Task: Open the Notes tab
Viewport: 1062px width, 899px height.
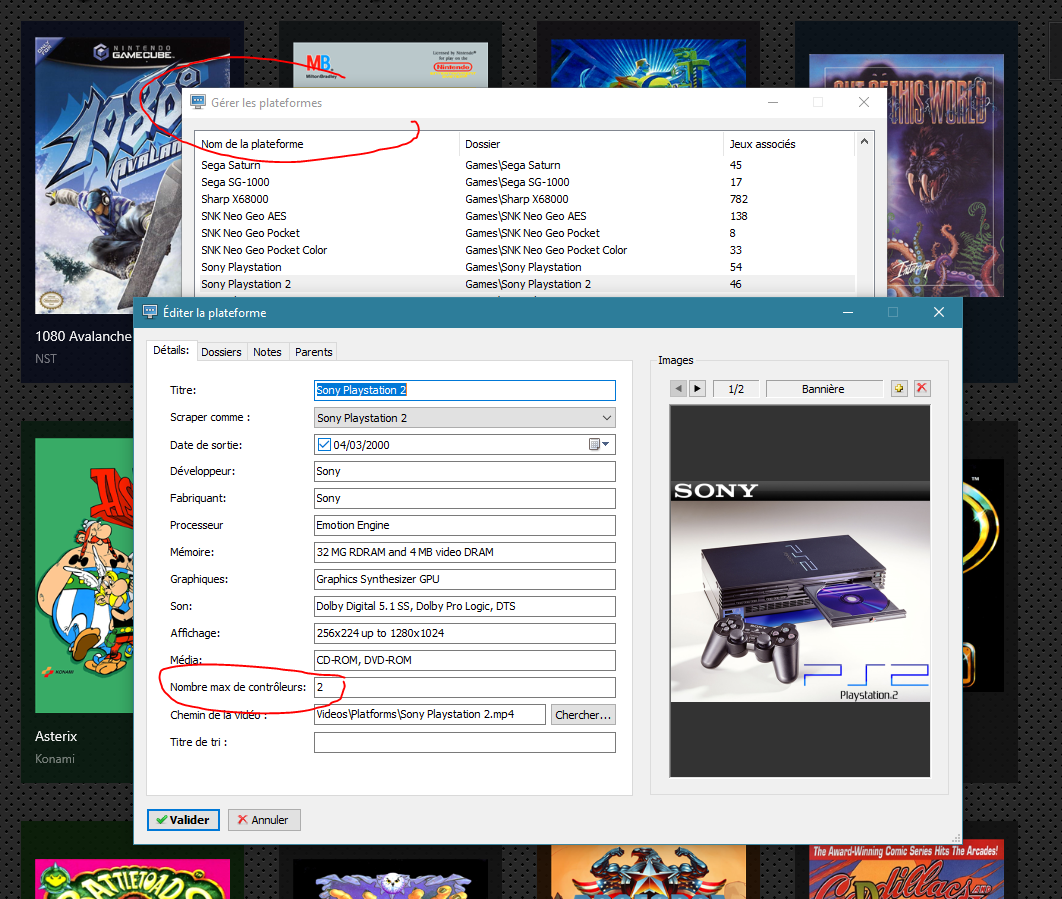Action: click(x=268, y=352)
